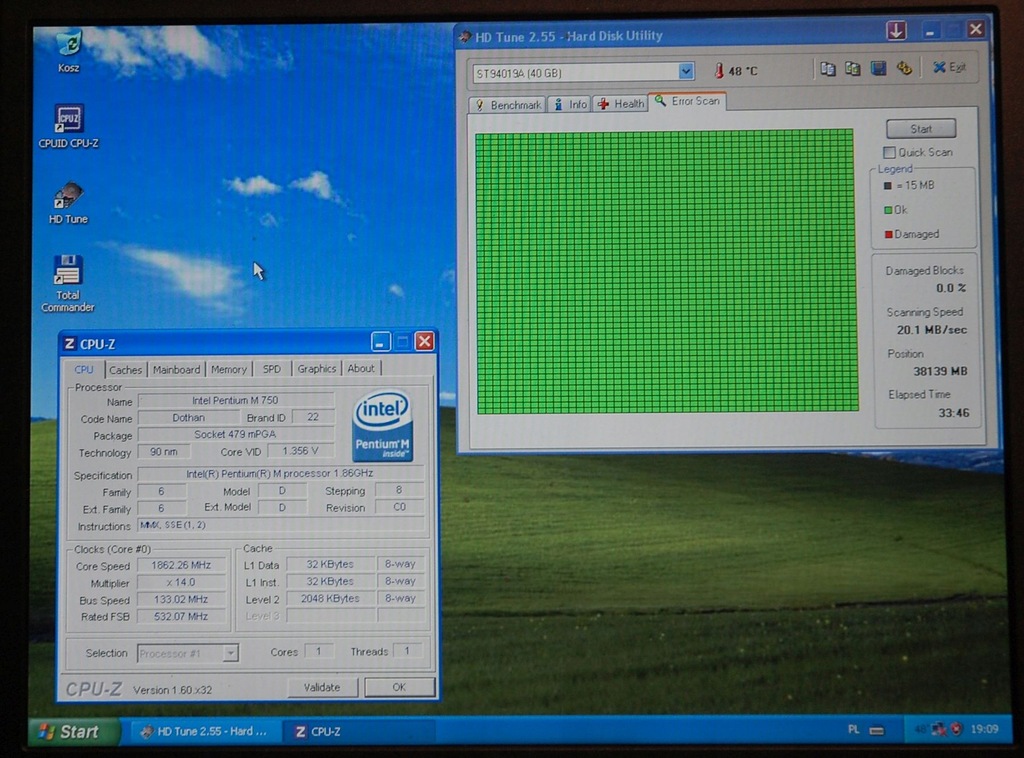
Task: Click the Position value 38139 MB
Action: click(940, 371)
